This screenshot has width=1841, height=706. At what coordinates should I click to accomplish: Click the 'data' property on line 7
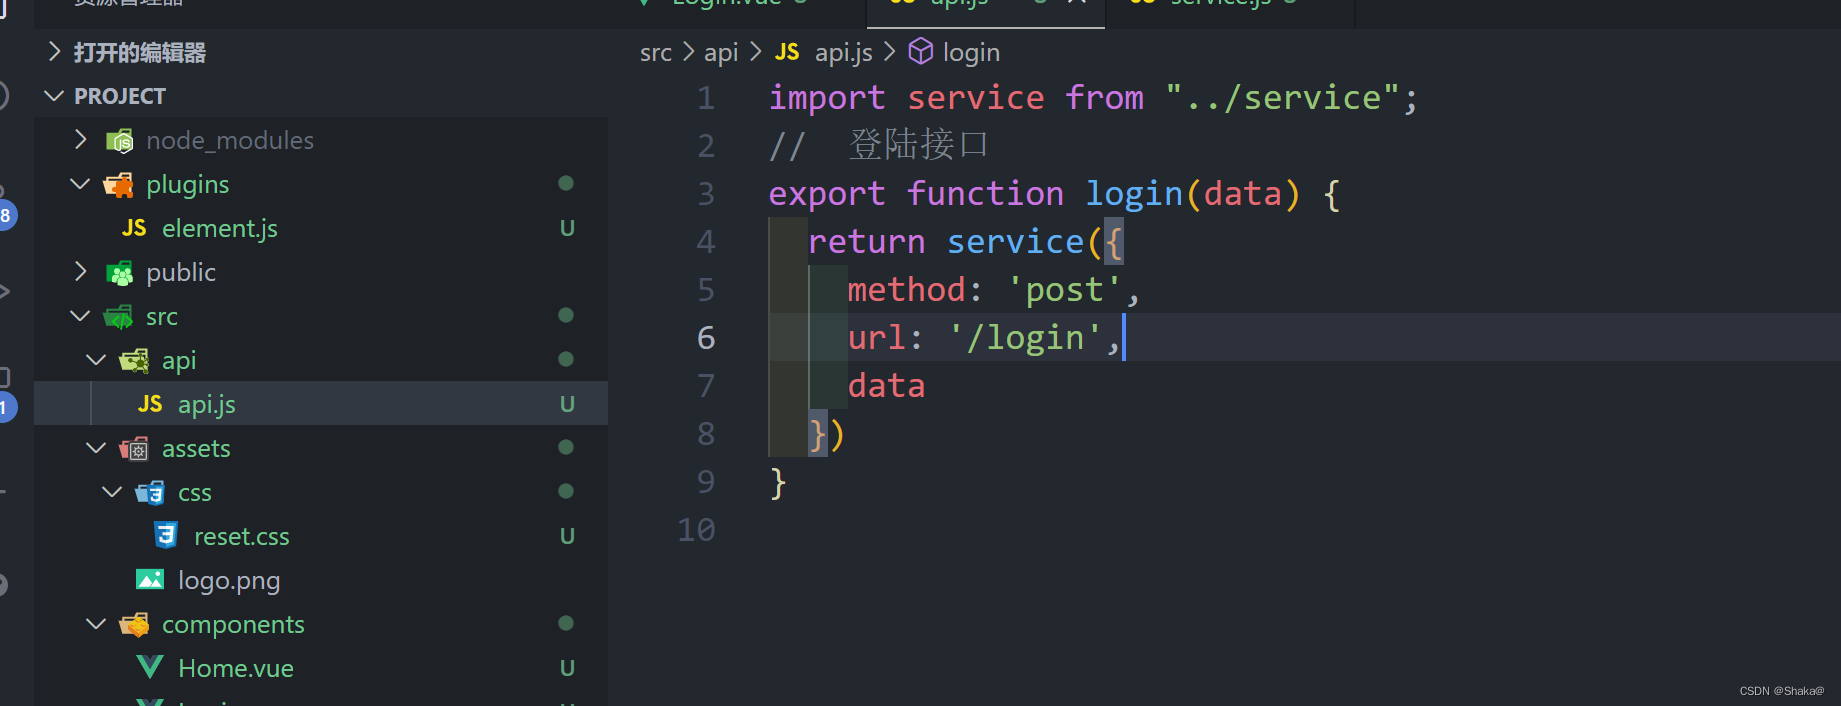click(887, 386)
